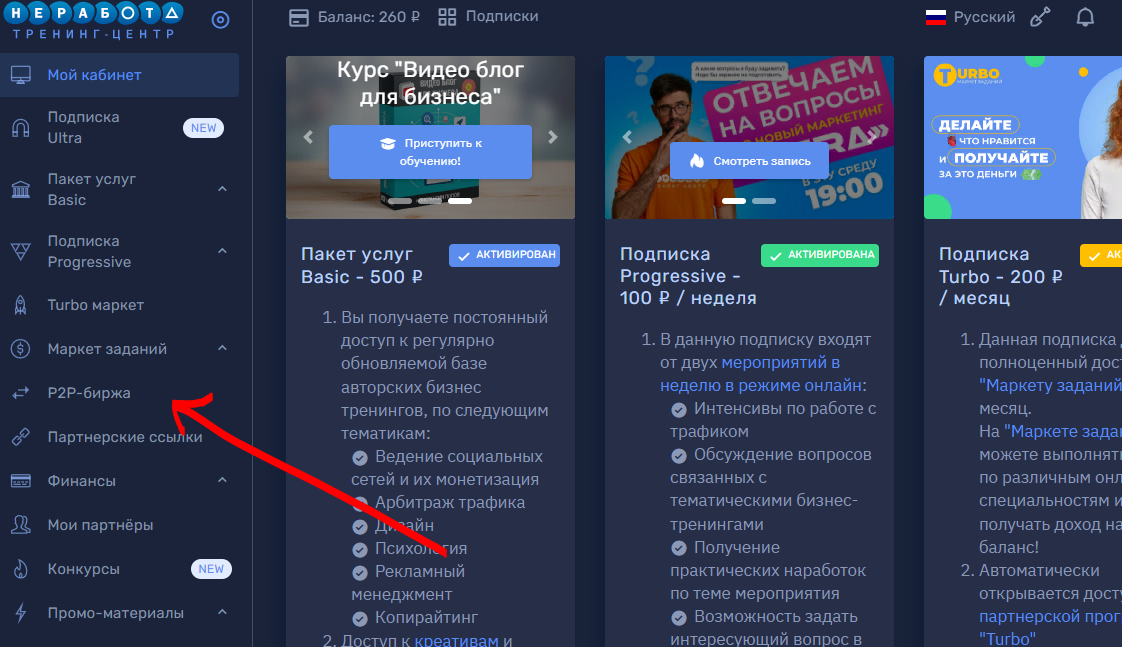Click the wallet card icon beside Баланс
The image size is (1122, 647).
[x=298, y=17]
